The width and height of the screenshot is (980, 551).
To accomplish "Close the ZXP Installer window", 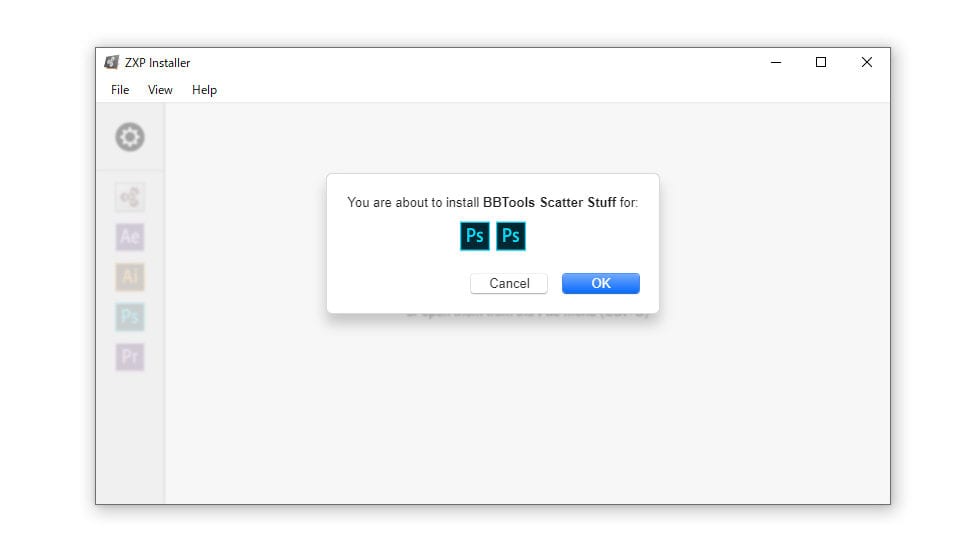I will [867, 62].
